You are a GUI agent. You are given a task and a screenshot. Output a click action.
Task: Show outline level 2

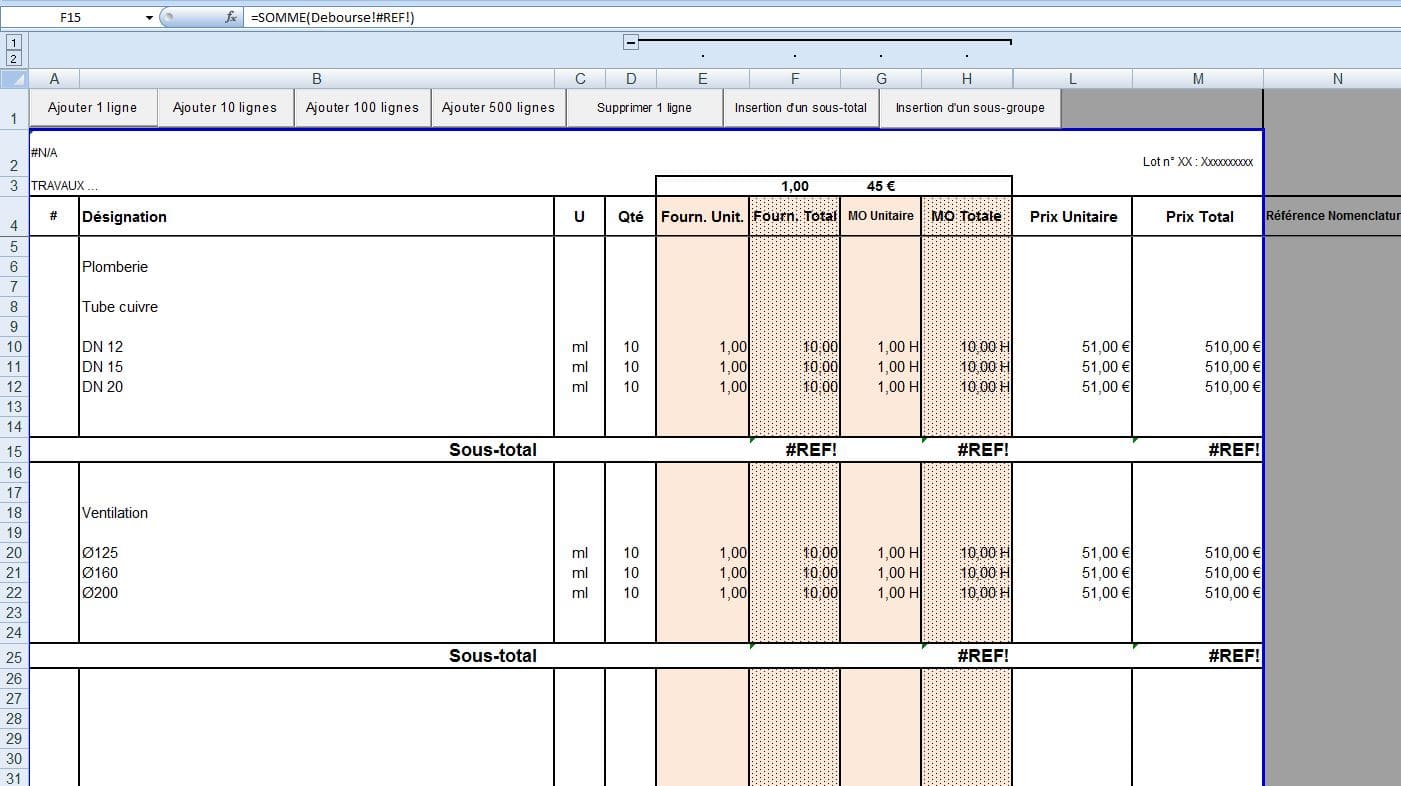click(x=13, y=59)
